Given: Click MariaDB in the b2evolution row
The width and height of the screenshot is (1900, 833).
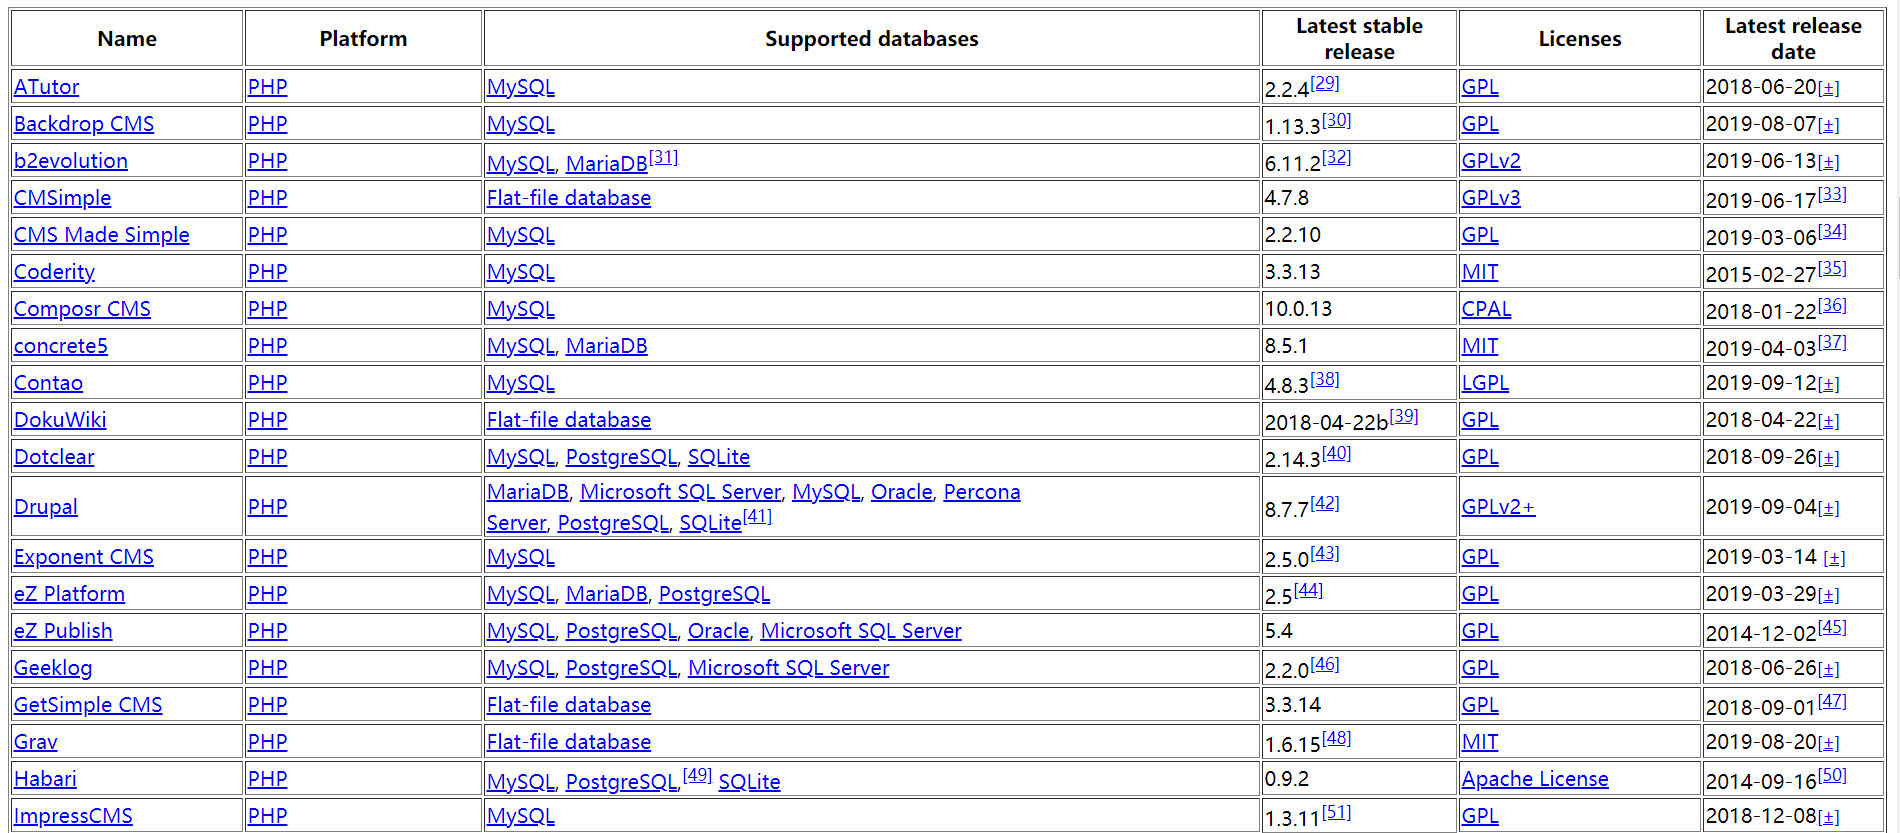Looking at the screenshot, I should click(x=606, y=163).
